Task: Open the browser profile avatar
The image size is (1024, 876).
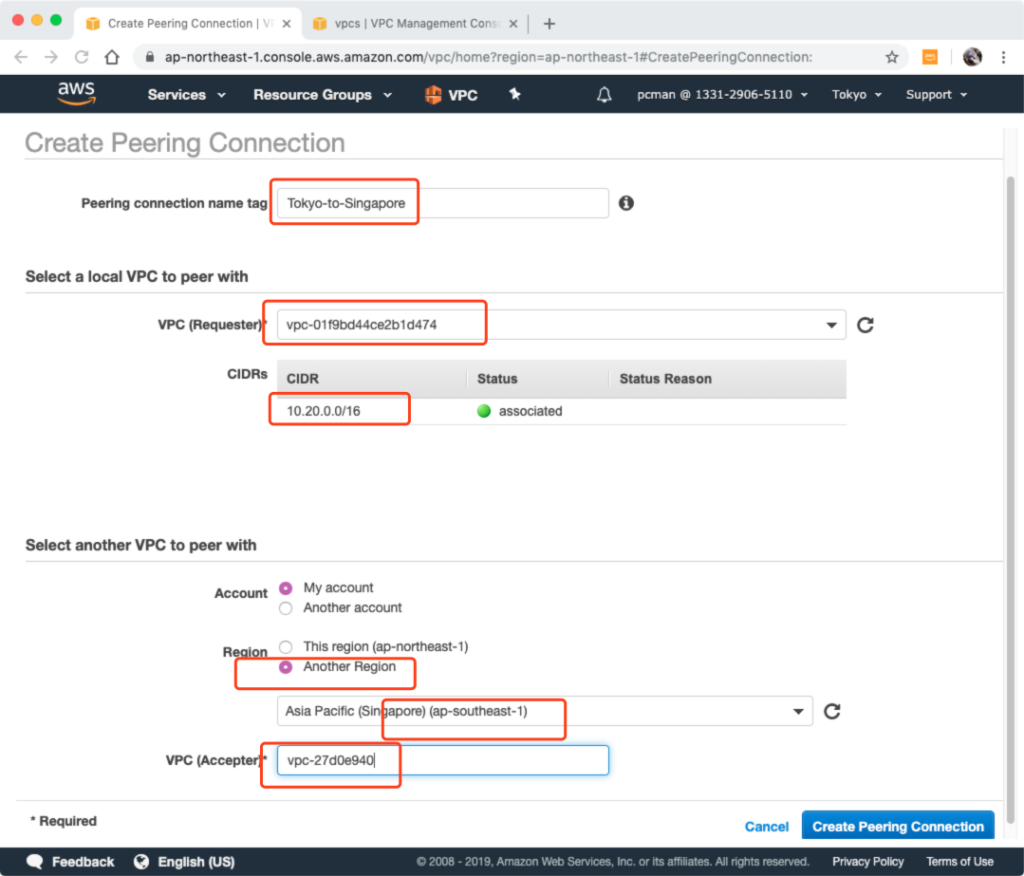Action: click(972, 57)
